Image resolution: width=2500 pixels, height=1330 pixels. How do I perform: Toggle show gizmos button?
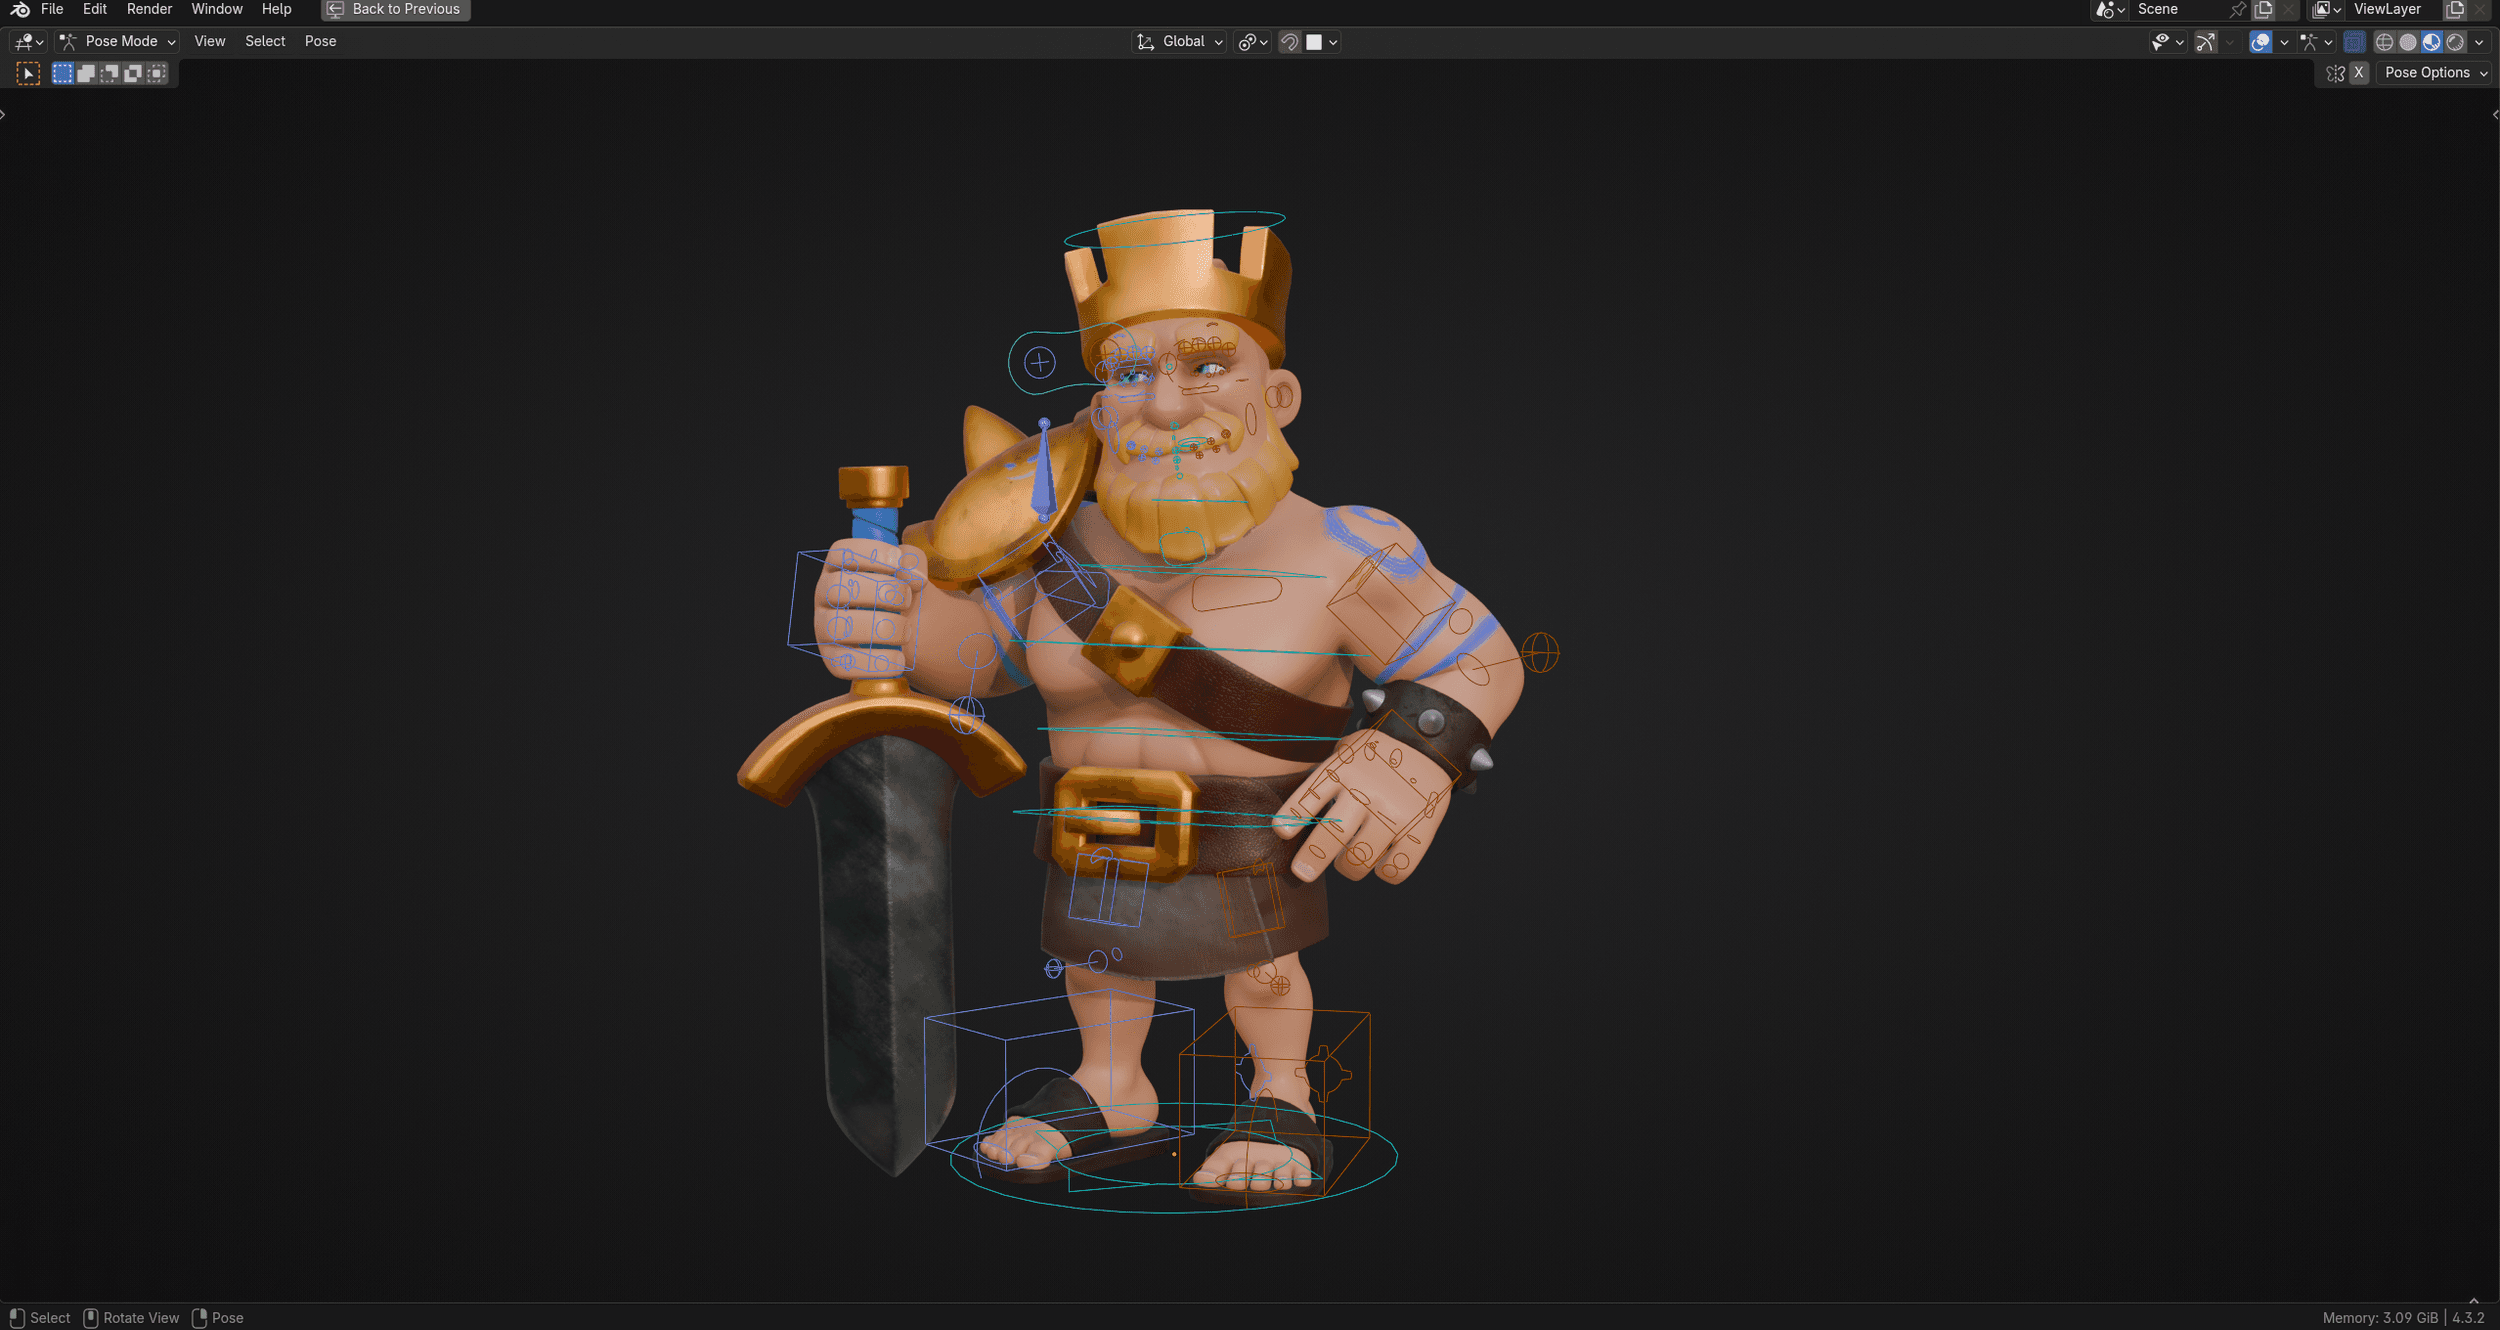[x=2205, y=42]
